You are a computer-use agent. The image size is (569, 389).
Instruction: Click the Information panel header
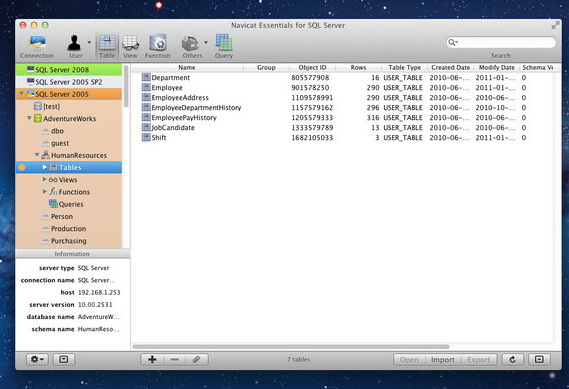(x=72, y=254)
